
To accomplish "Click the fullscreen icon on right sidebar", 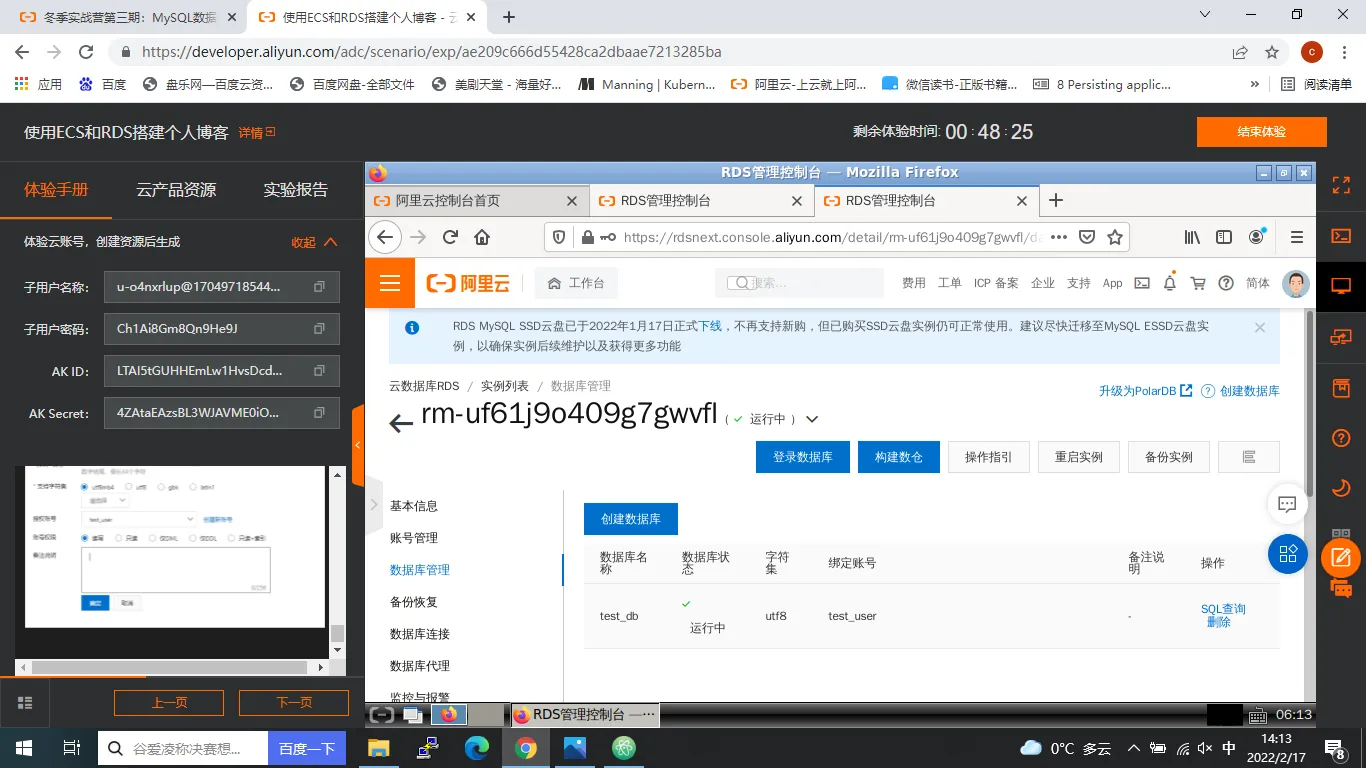I will (x=1341, y=185).
